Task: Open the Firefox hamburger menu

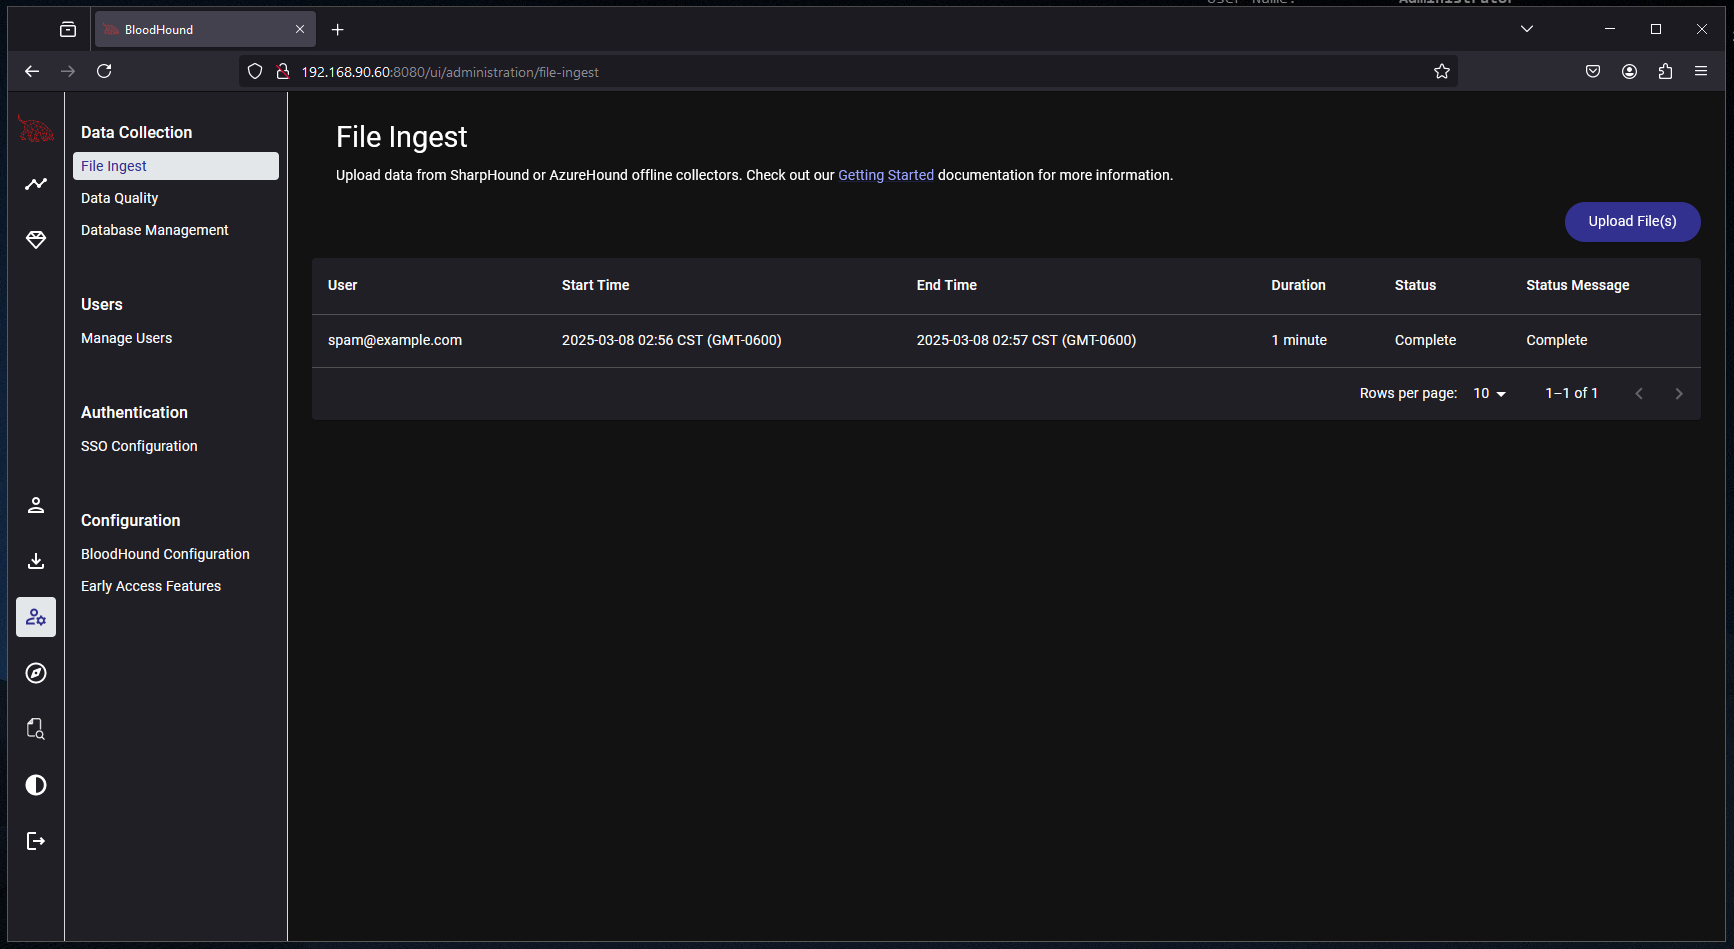Action: 1701,71
